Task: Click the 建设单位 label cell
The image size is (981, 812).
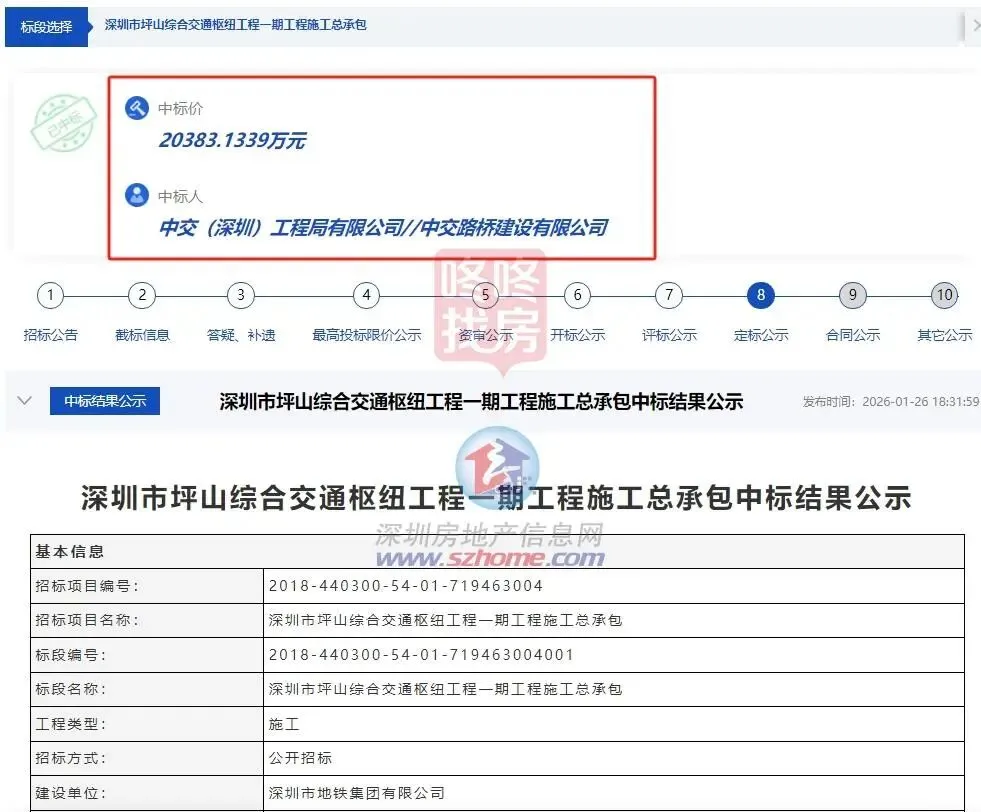Action: [x=147, y=793]
